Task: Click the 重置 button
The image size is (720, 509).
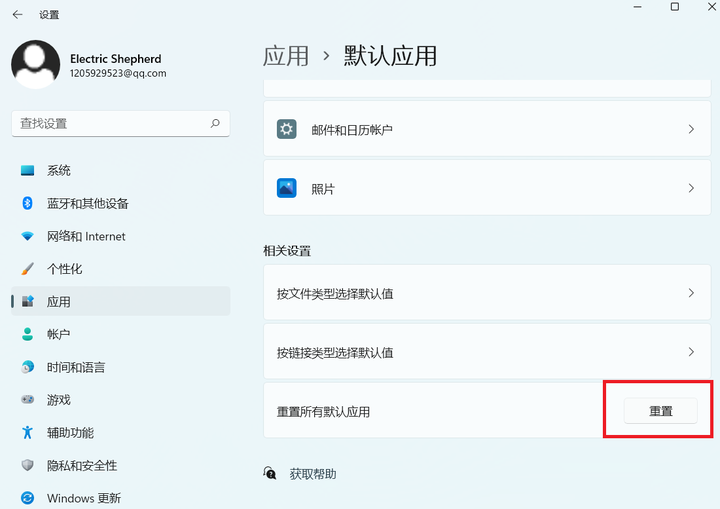Action: 660,411
